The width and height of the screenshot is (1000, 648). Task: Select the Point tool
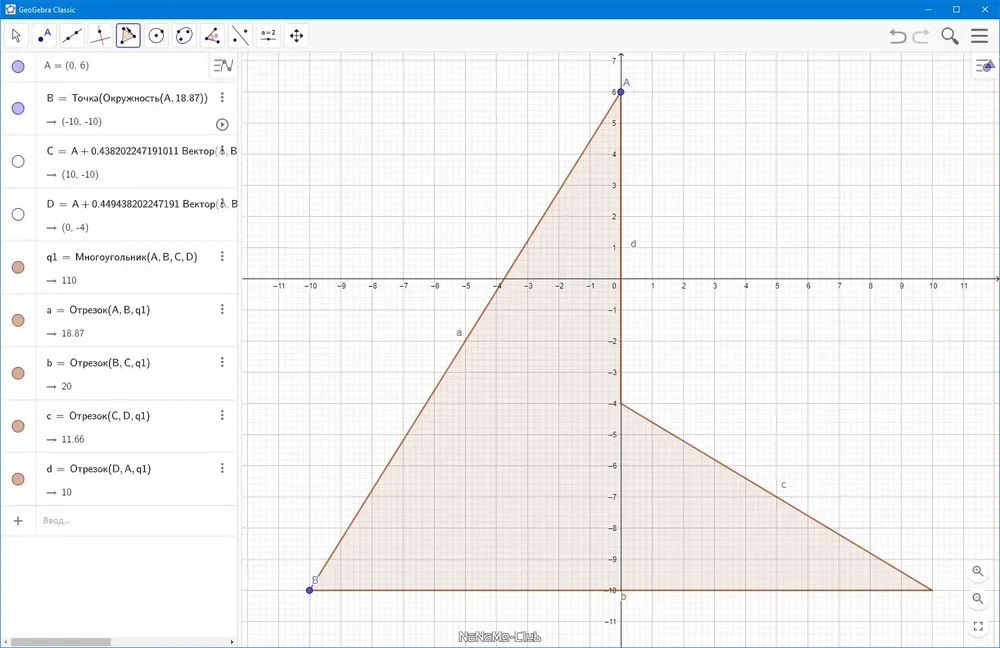[x=44, y=36]
